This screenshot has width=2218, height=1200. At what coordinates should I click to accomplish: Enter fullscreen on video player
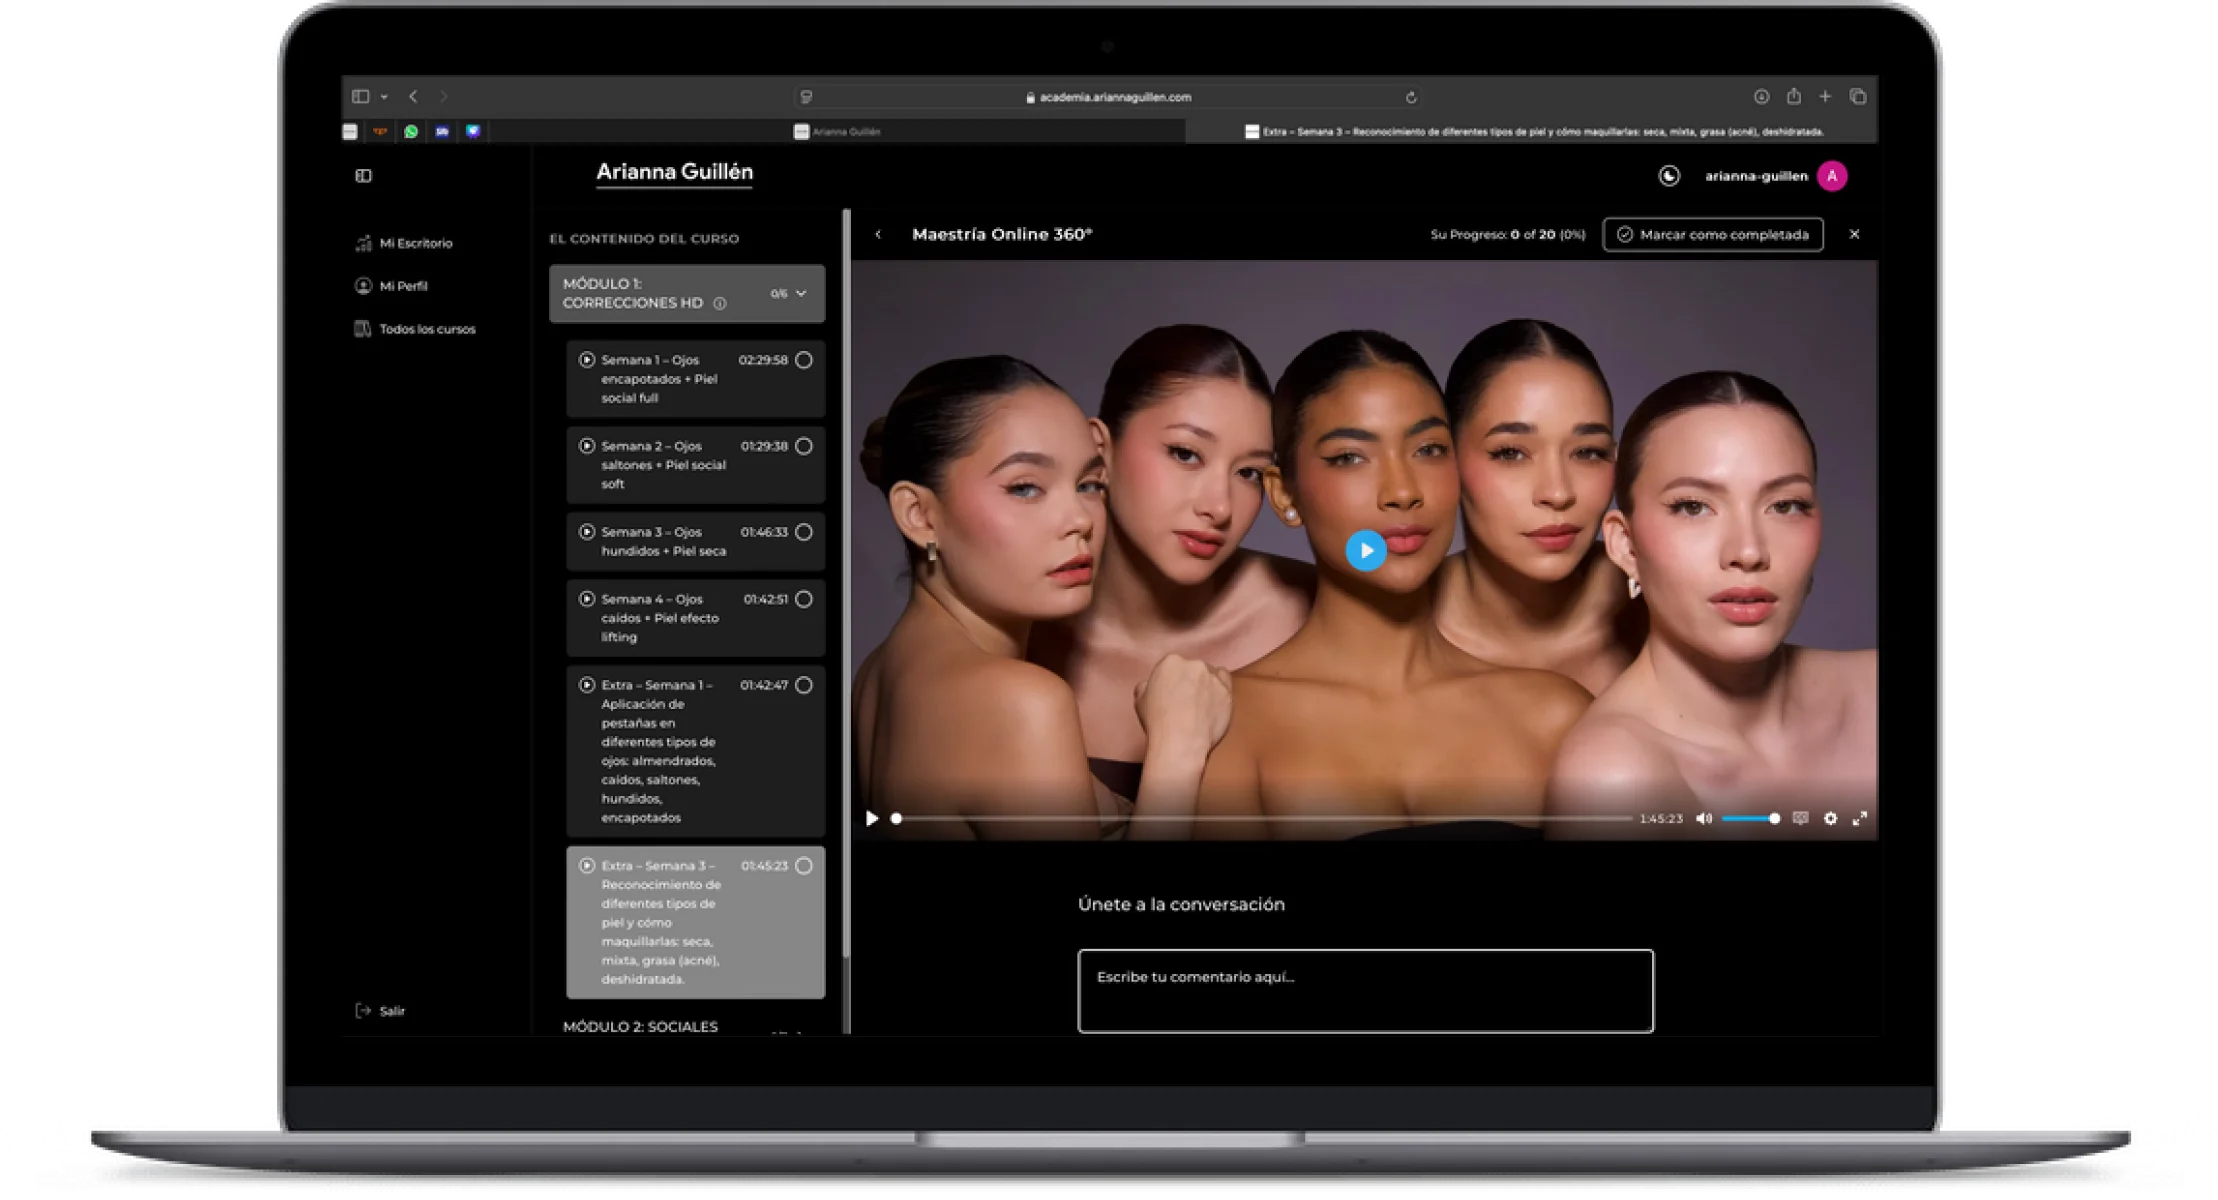[1859, 818]
